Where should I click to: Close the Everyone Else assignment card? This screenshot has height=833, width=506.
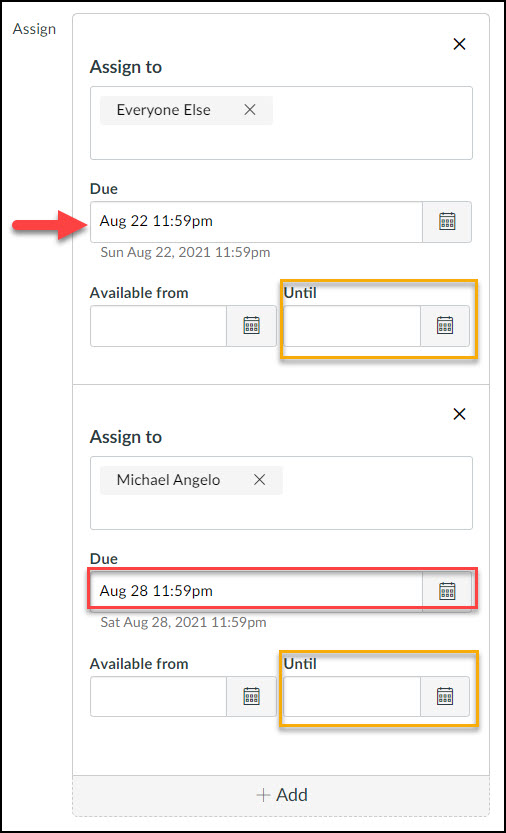pyautogui.click(x=459, y=44)
